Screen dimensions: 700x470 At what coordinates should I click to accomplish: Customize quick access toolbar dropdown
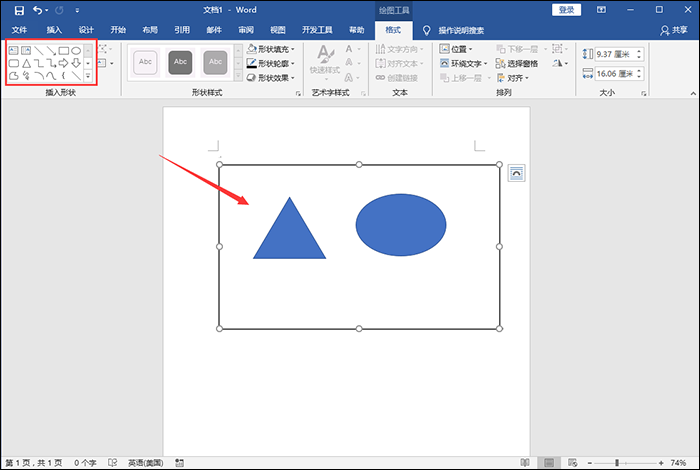pyautogui.click(x=77, y=10)
